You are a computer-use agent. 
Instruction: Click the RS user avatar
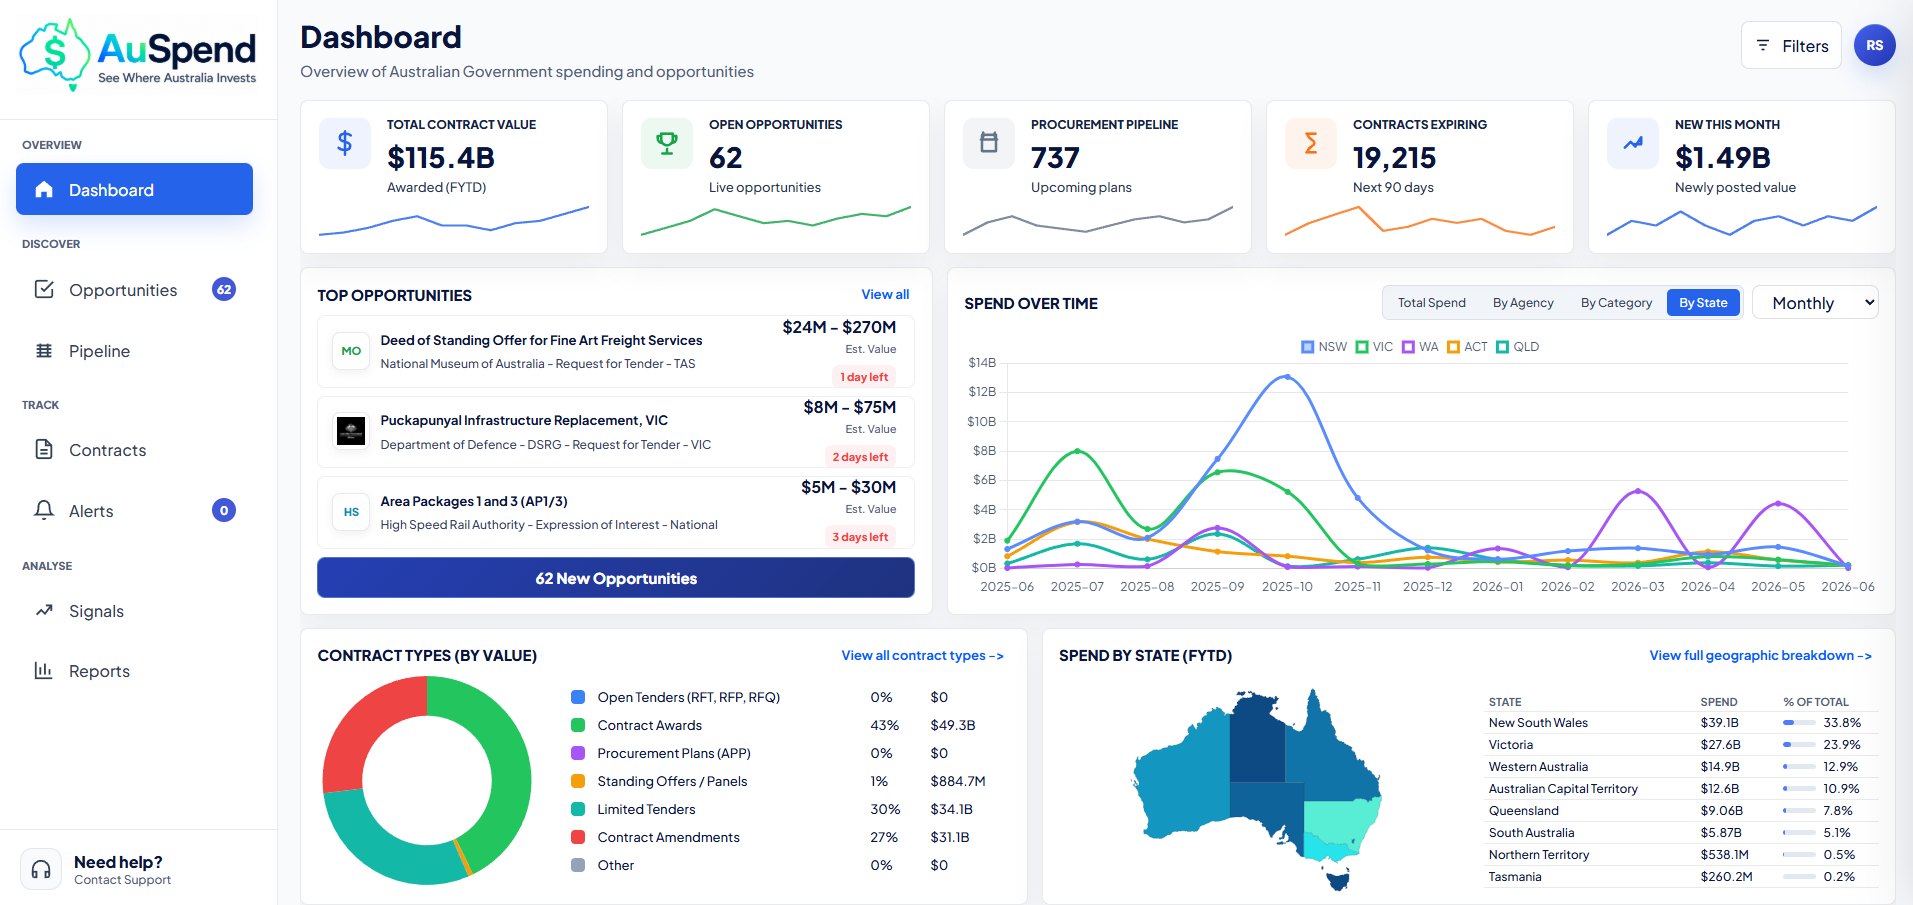1875,45
